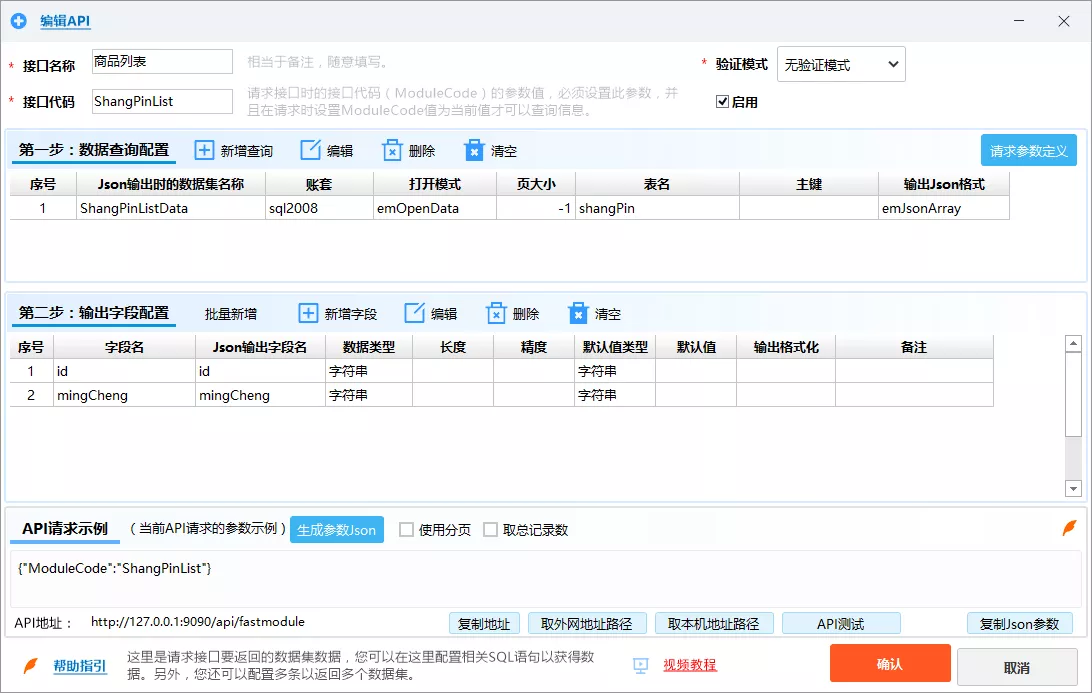
Task: Toggle the 启用 checkbox
Action: point(722,102)
